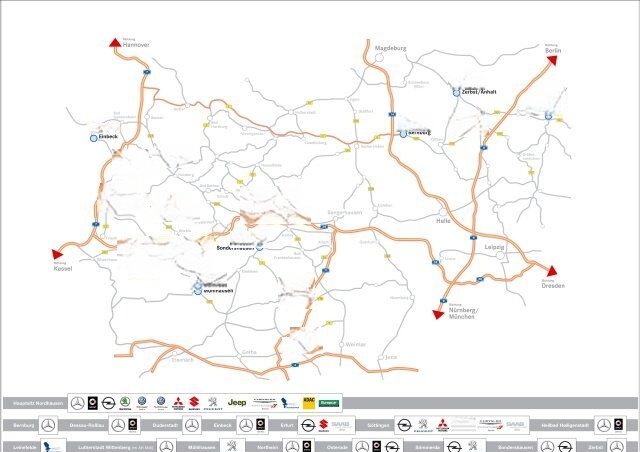Image resolution: width=640 pixels, height=452 pixels.
Task: Click the Weimar city circle on map
Action: (342, 345)
